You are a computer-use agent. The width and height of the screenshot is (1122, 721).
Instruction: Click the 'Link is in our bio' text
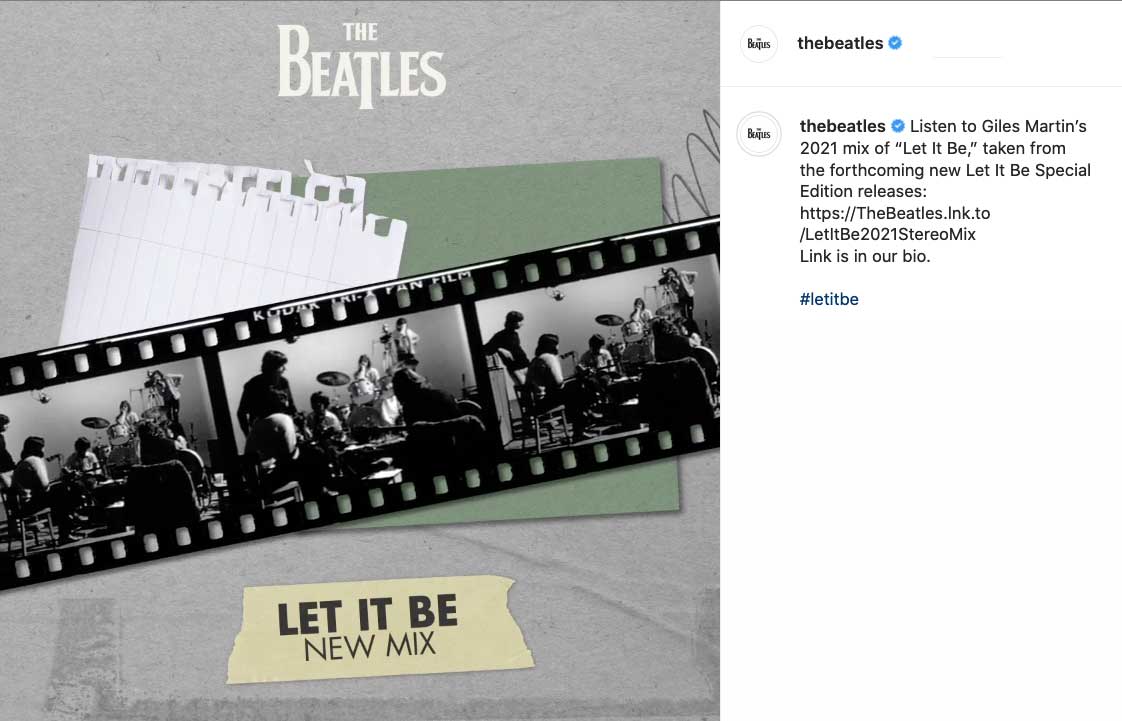click(x=865, y=256)
